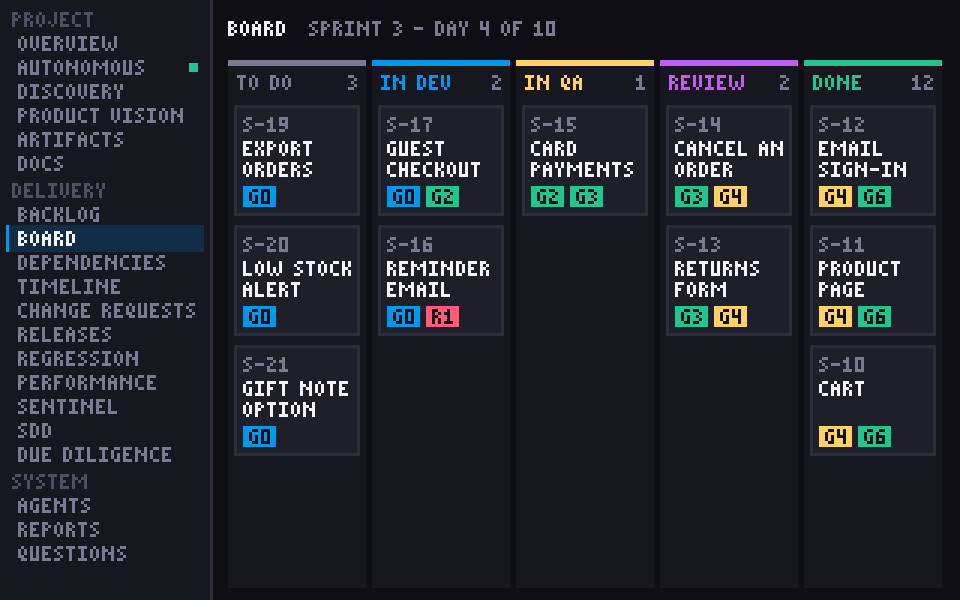This screenshot has height=600, width=960.
Task: Open the Regression section
Action: [78, 358]
